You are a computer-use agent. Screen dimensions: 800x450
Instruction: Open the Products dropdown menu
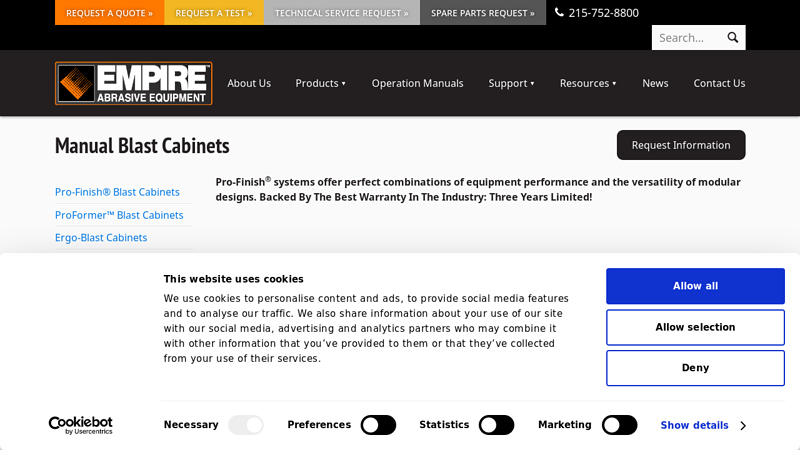coord(320,83)
